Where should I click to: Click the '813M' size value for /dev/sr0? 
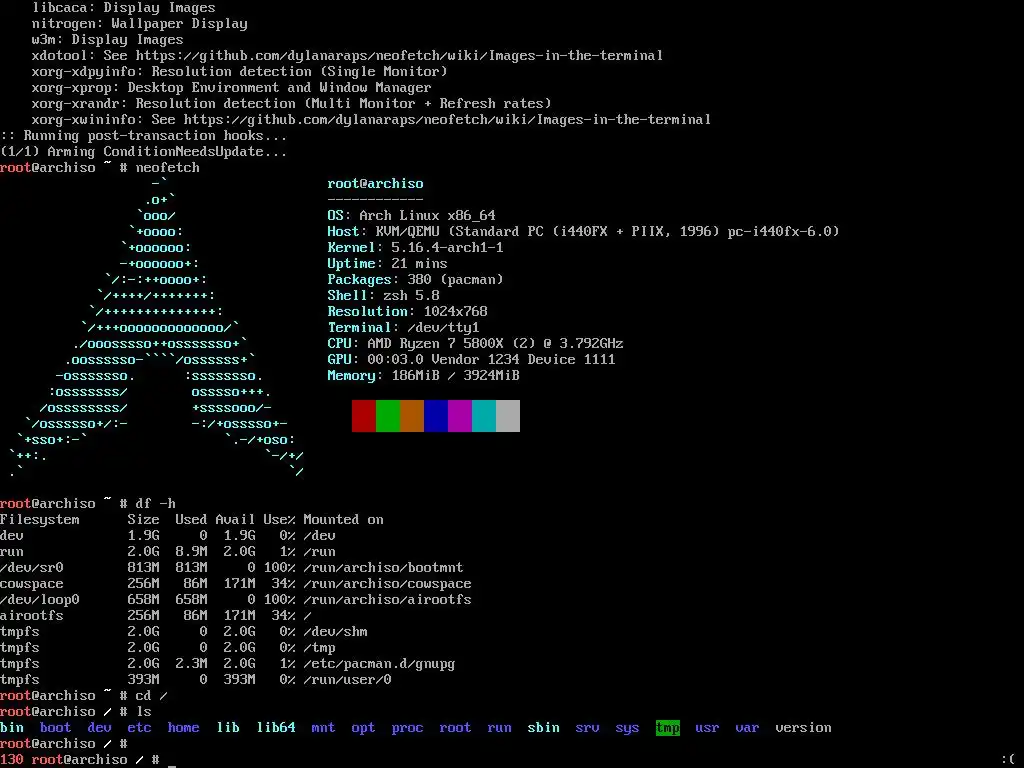(x=144, y=568)
